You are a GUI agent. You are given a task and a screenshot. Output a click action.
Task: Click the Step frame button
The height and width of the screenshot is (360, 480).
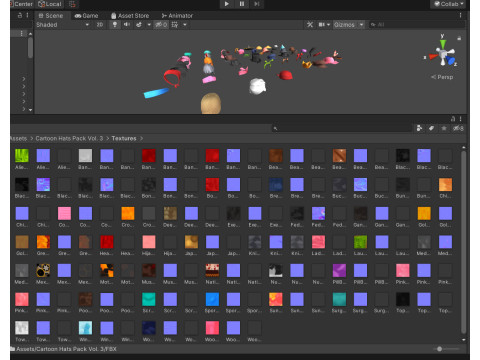point(257,4)
